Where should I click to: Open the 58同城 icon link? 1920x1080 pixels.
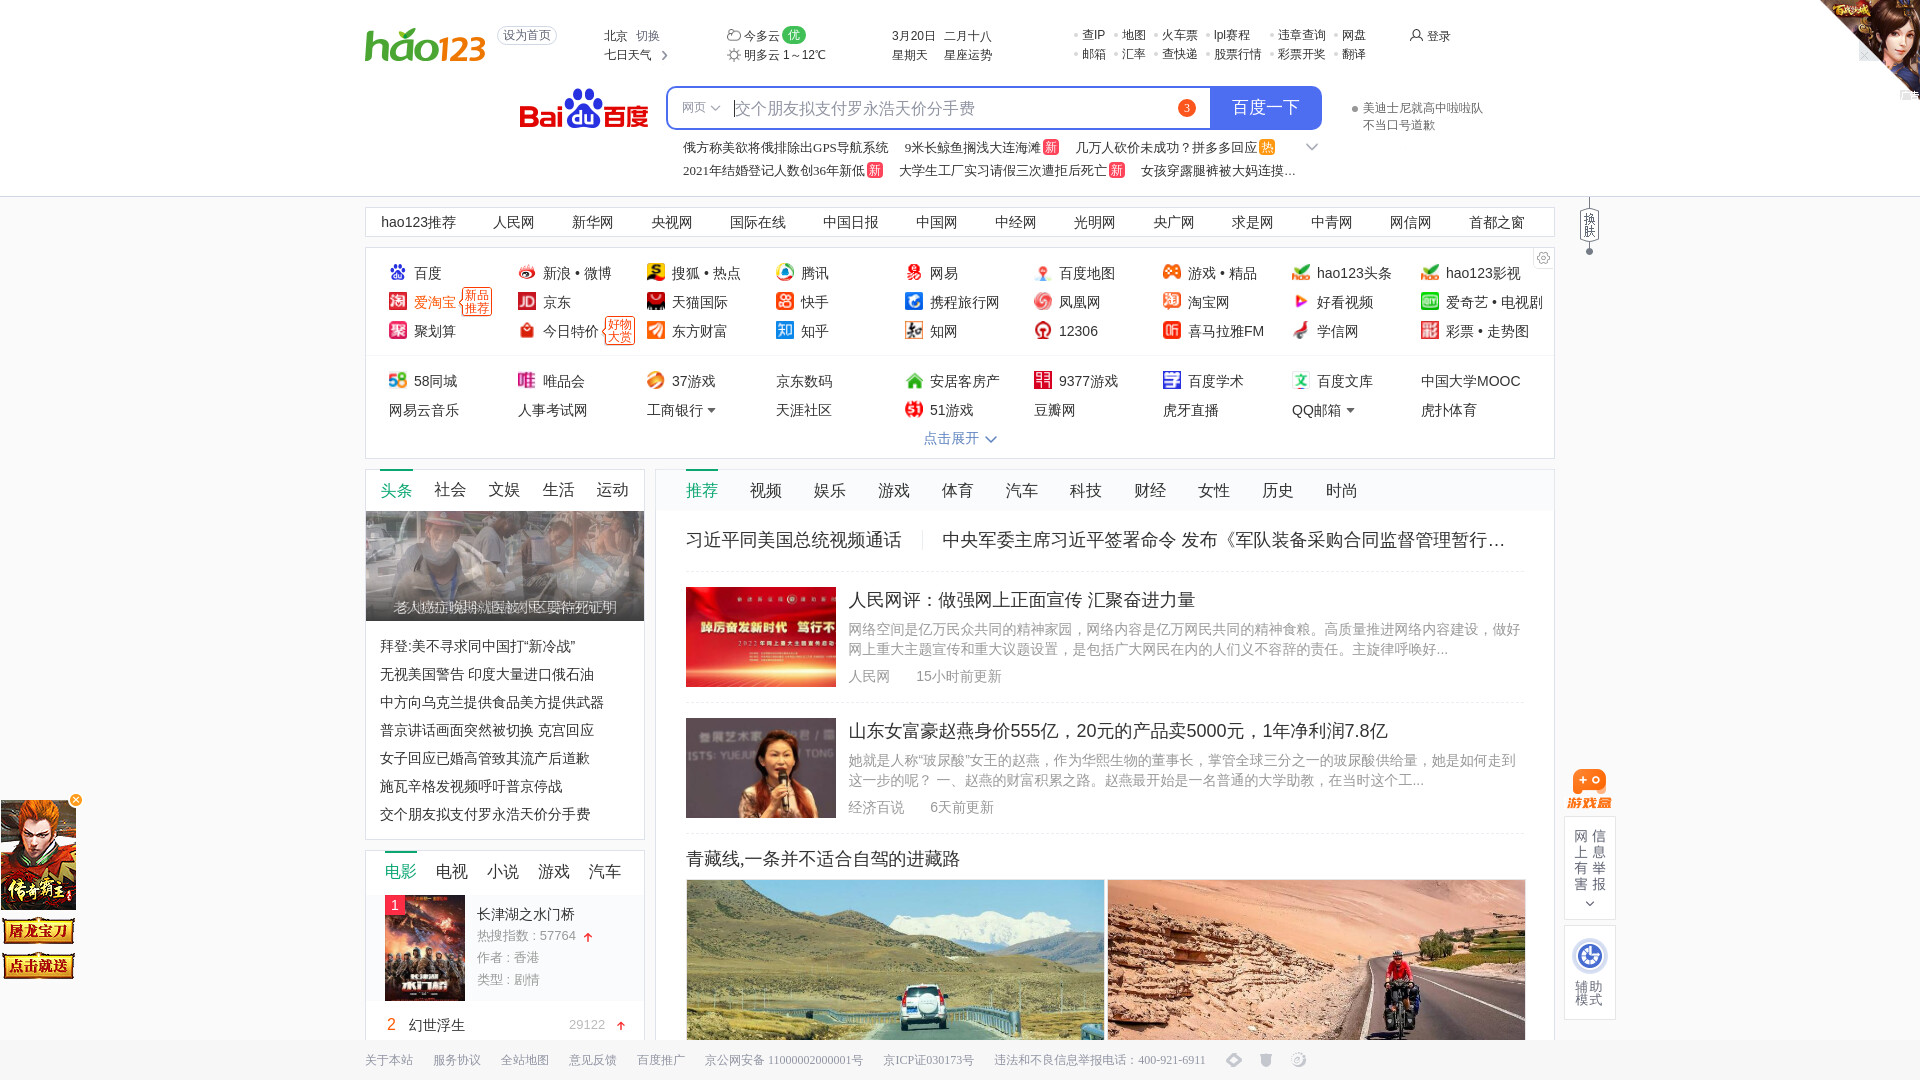pyautogui.click(x=398, y=380)
